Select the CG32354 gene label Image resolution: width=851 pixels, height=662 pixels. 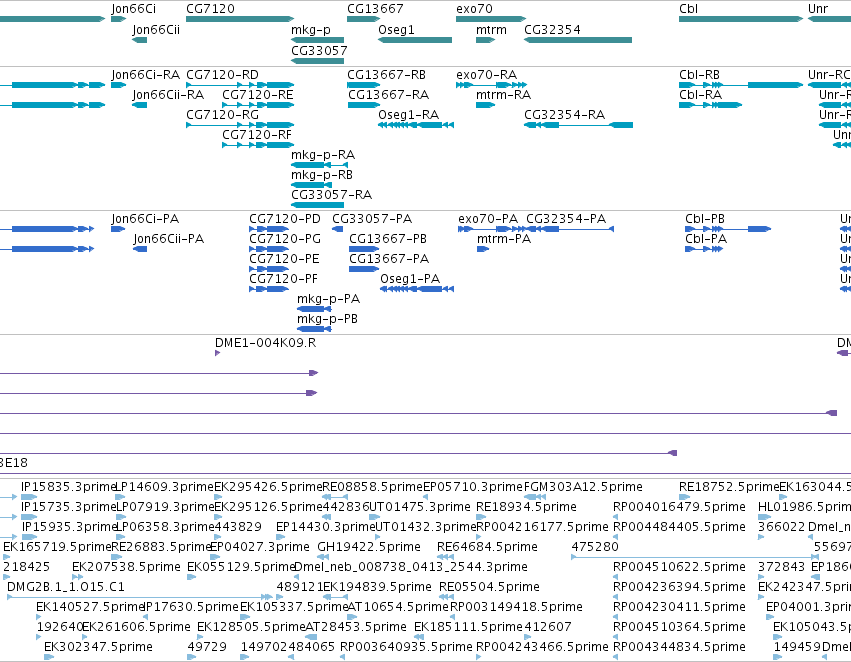click(x=552, y=29)
